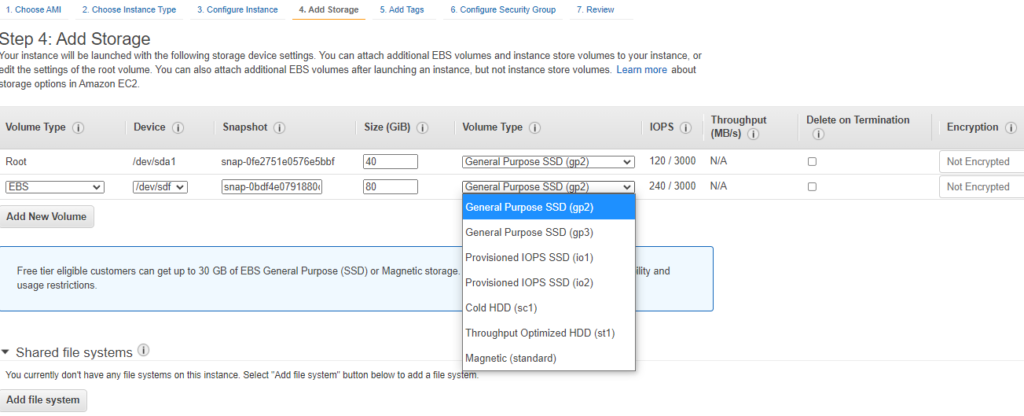
Task: Show info for IOPS column
Action: click(686, 128)
